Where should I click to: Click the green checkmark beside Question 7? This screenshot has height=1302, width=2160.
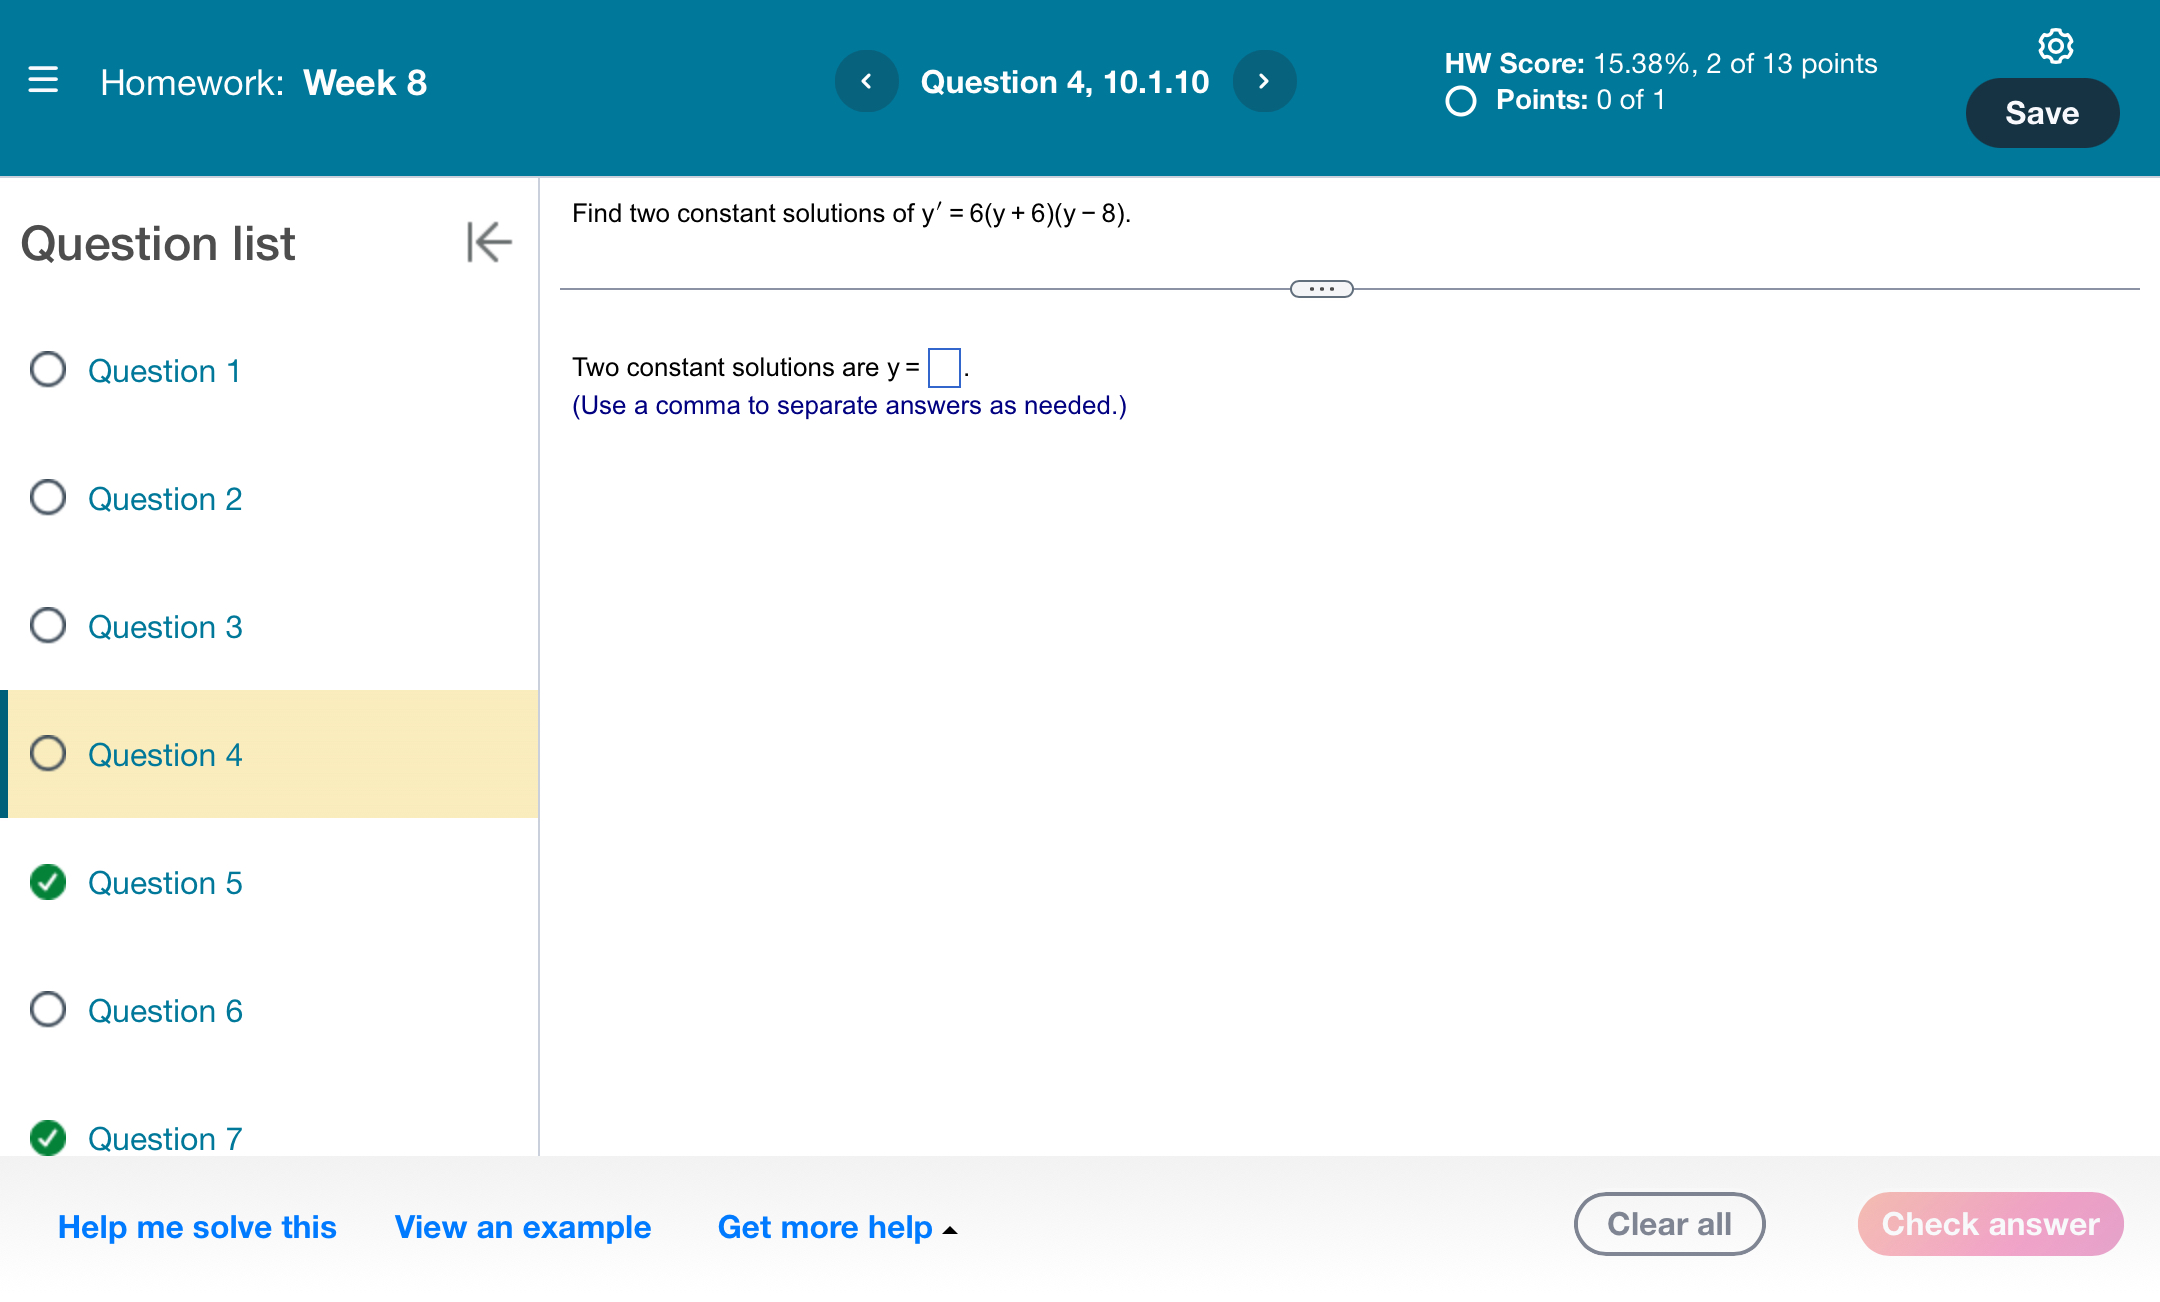pos(48,1139)
